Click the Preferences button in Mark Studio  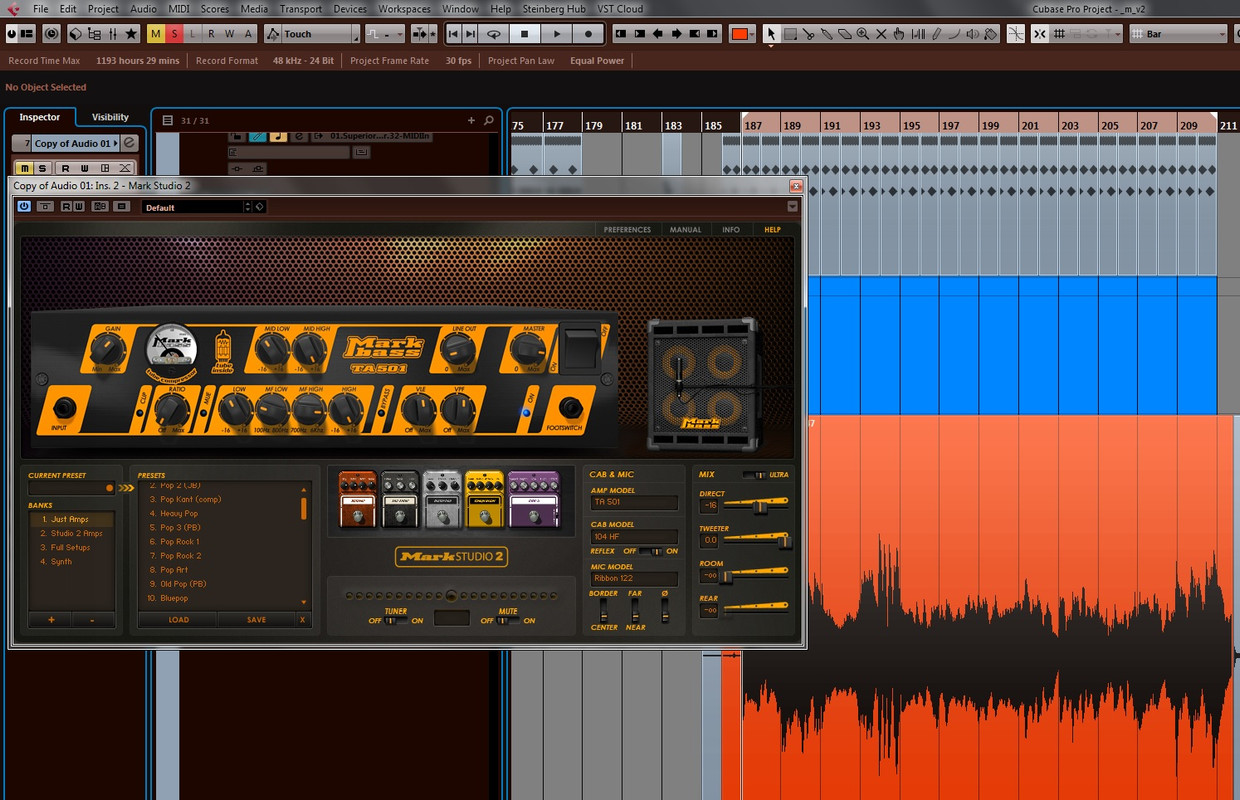pos(628,230)
